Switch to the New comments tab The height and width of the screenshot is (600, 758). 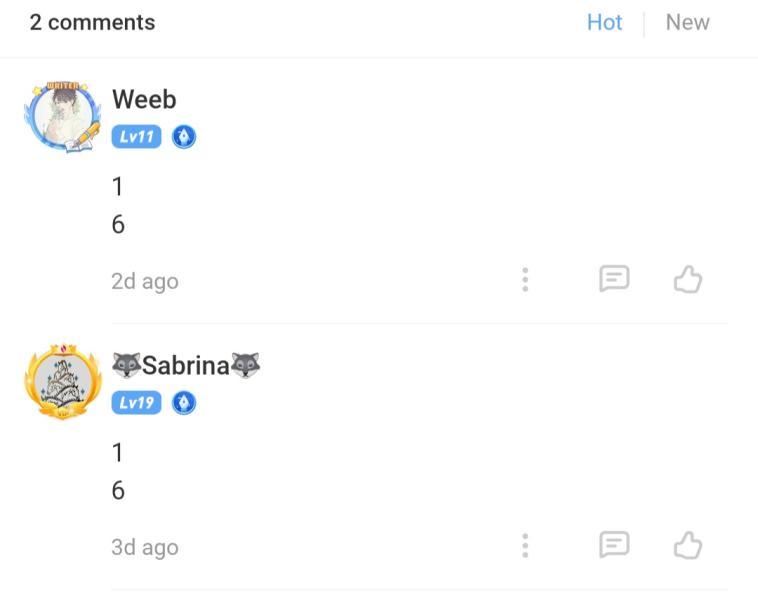[x=687, y=23]
